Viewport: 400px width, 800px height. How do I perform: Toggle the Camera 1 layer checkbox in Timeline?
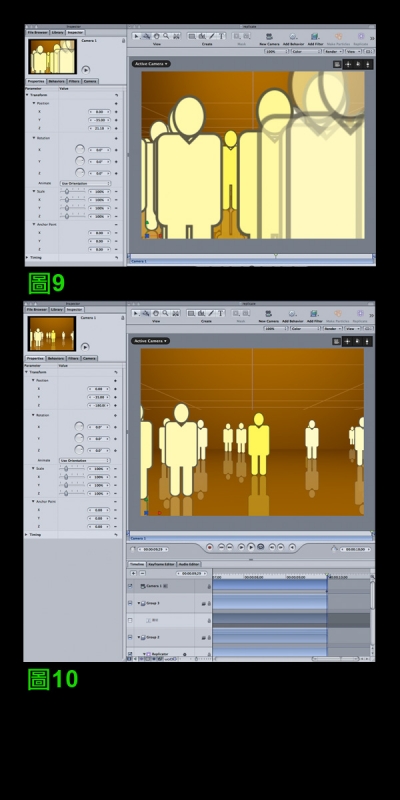[130, 586]
